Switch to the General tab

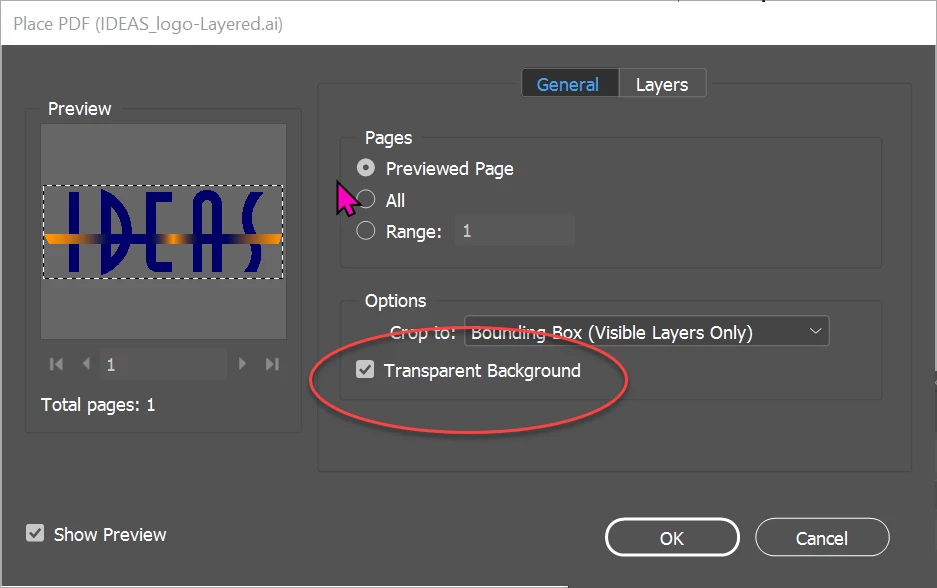click(x=569, y=84)
